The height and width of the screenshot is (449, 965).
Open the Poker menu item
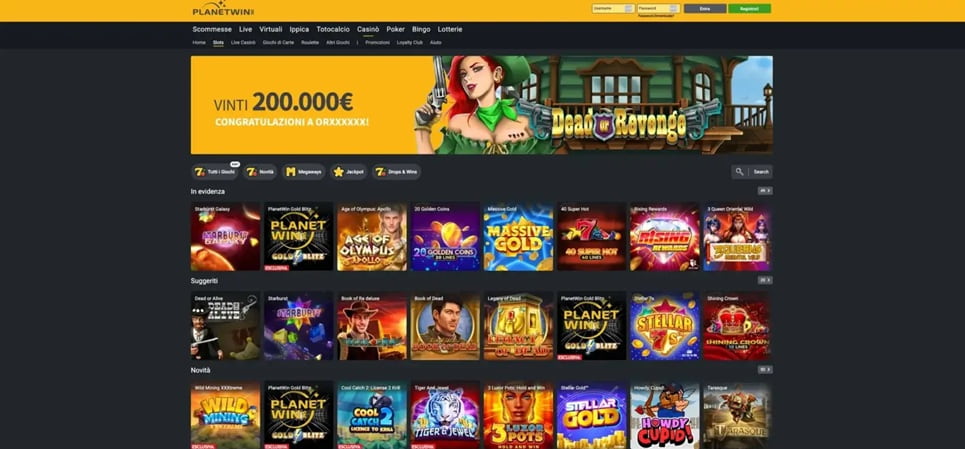pos(396,29)
